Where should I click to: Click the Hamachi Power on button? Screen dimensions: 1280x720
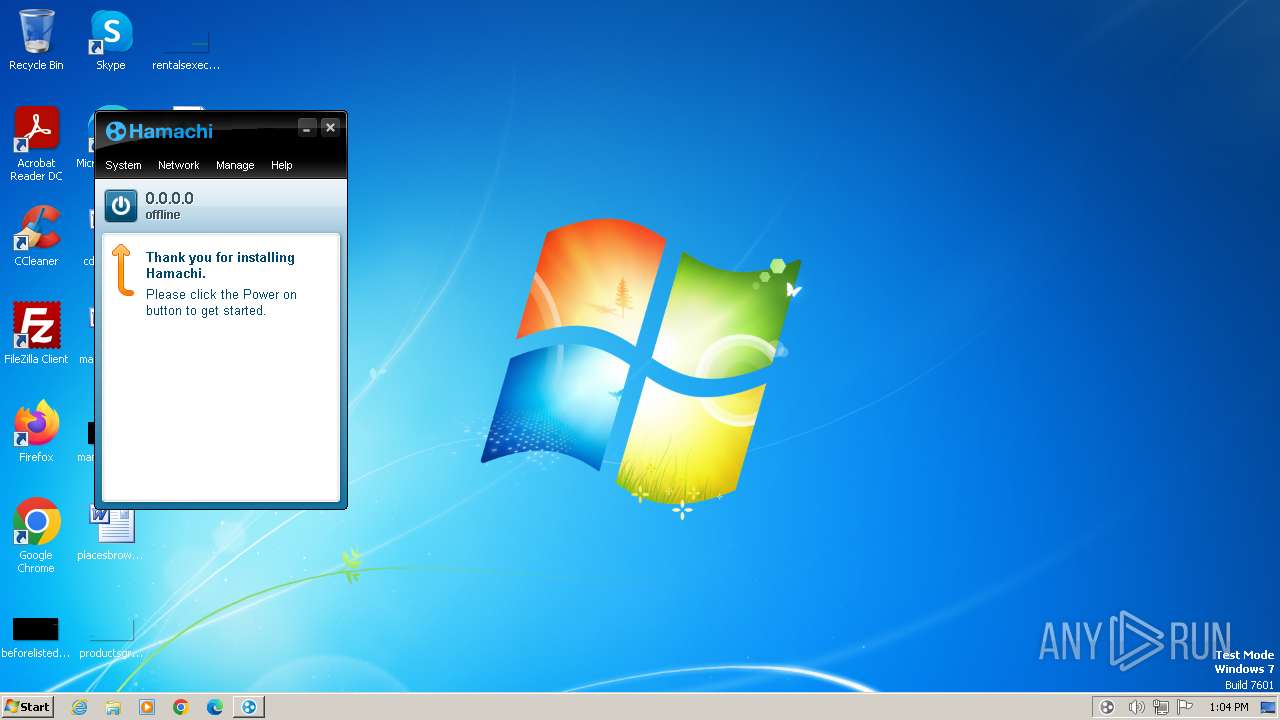(121, 206)
